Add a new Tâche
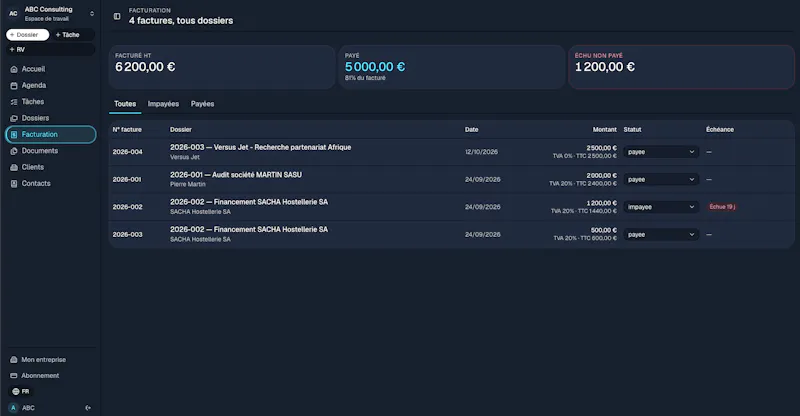Viewport: 800px width, 416px height. (x=73, y=35)
